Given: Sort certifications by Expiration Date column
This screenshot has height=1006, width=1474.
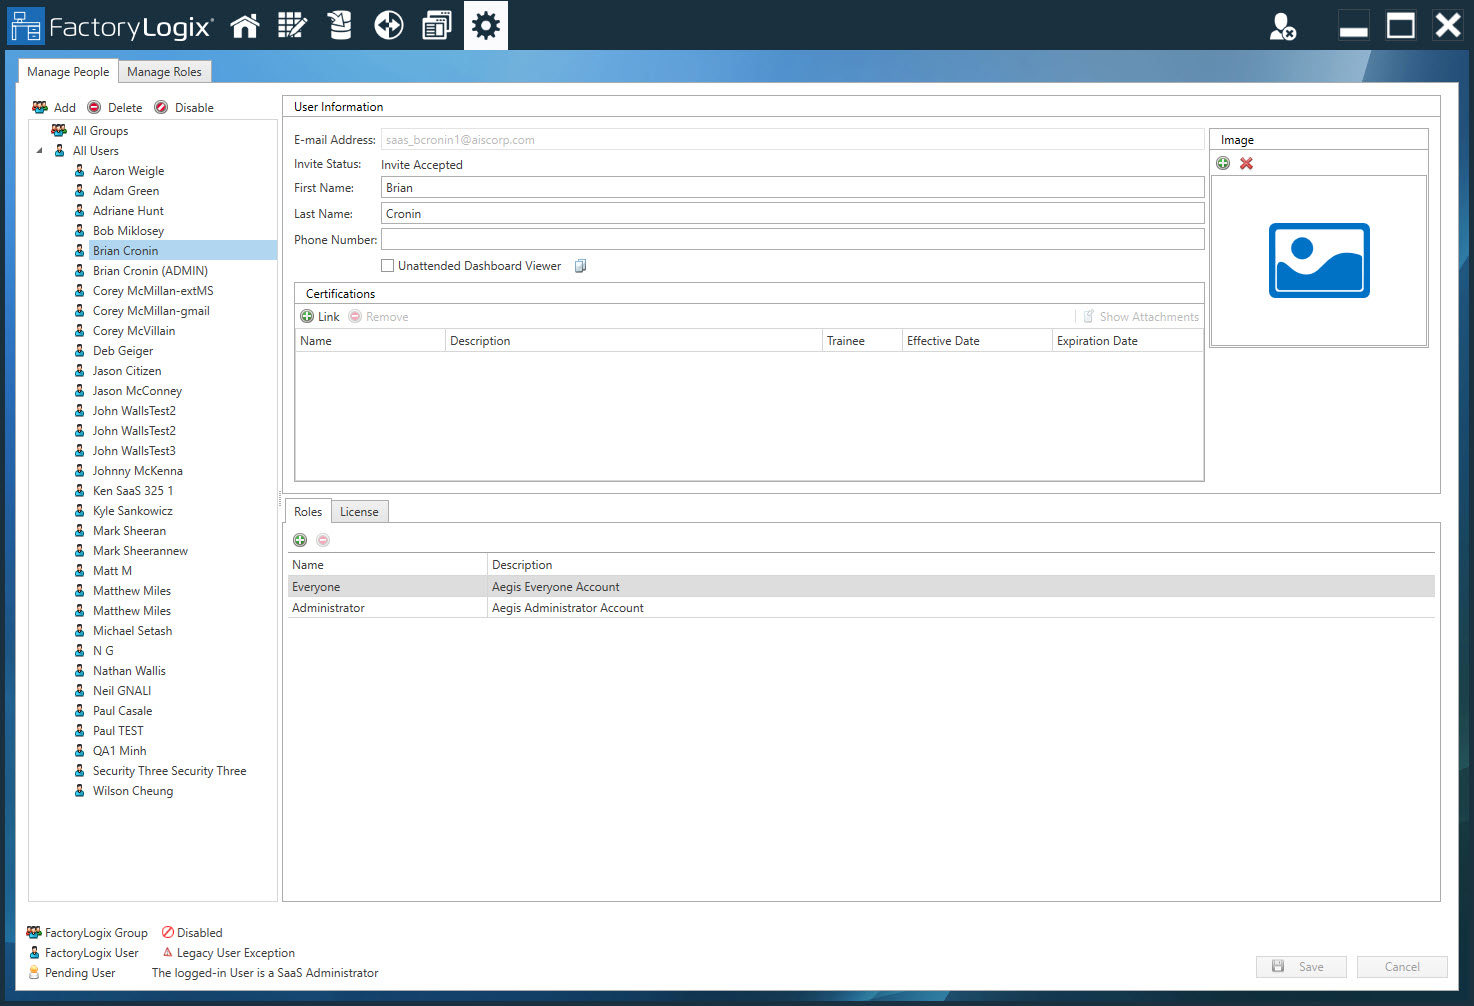Looking at the screenshot, I should [1127, 341].
